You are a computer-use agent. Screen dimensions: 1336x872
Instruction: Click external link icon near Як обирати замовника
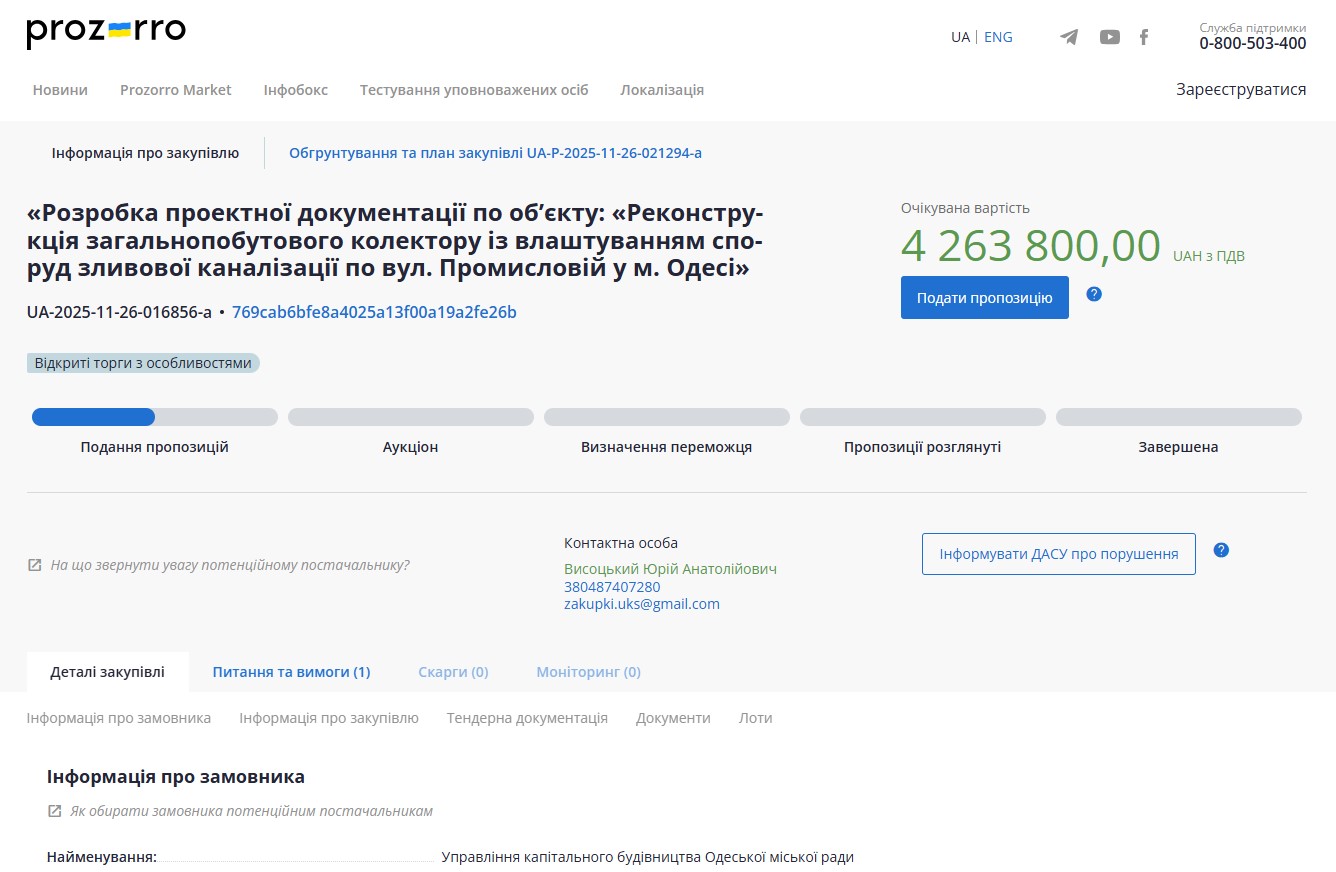pyautogui.click(x=55, y=811)
